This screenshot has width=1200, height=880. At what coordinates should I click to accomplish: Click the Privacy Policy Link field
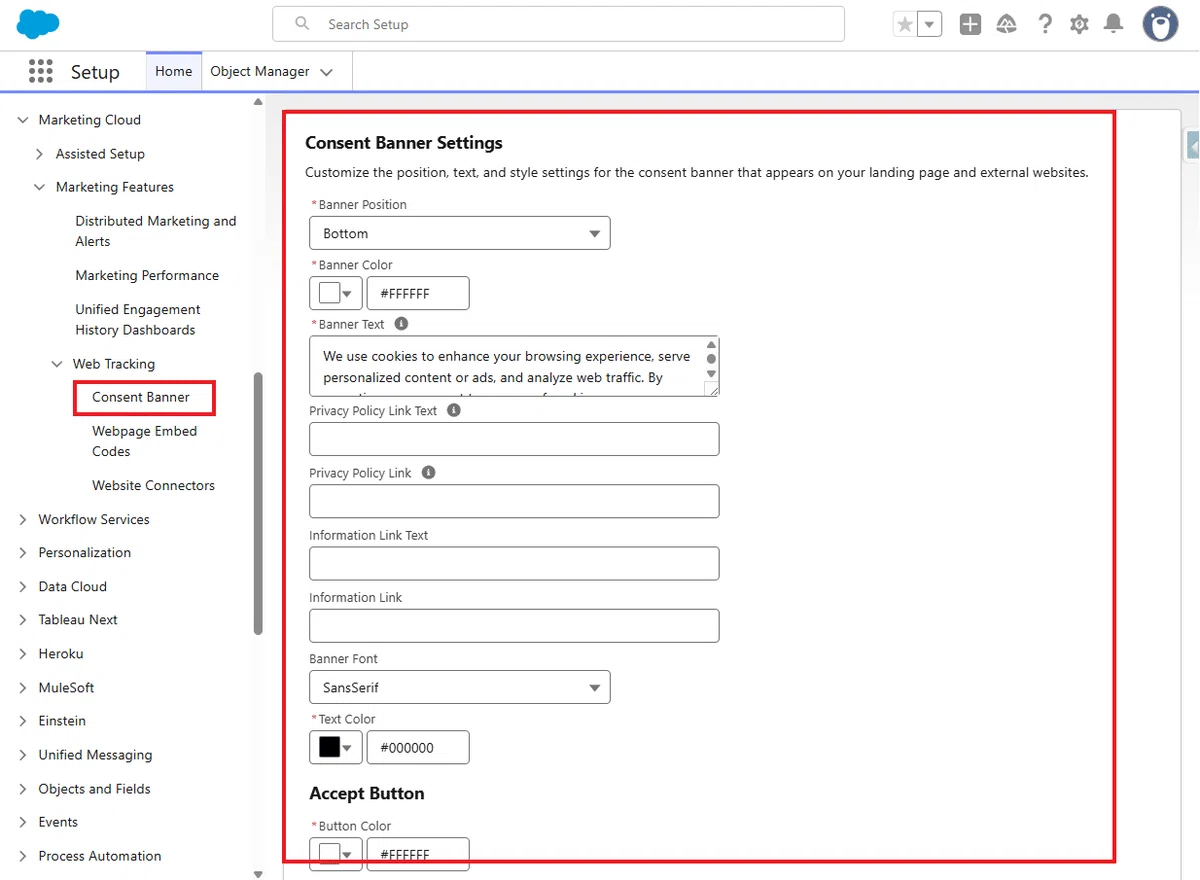pos(514,501)
